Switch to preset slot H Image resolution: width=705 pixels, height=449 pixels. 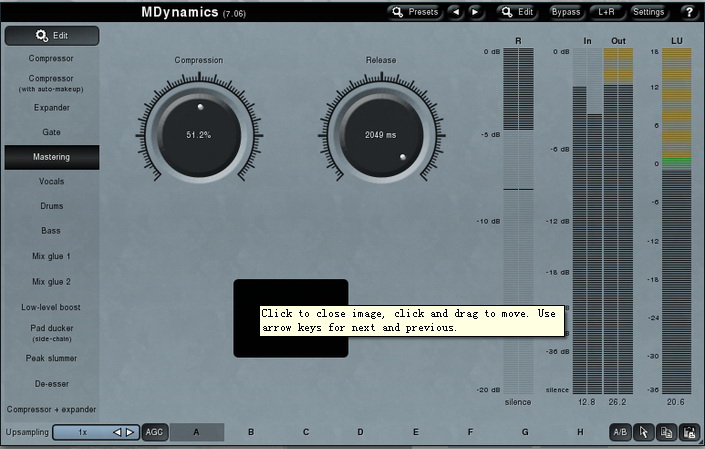tap(580, 432)
